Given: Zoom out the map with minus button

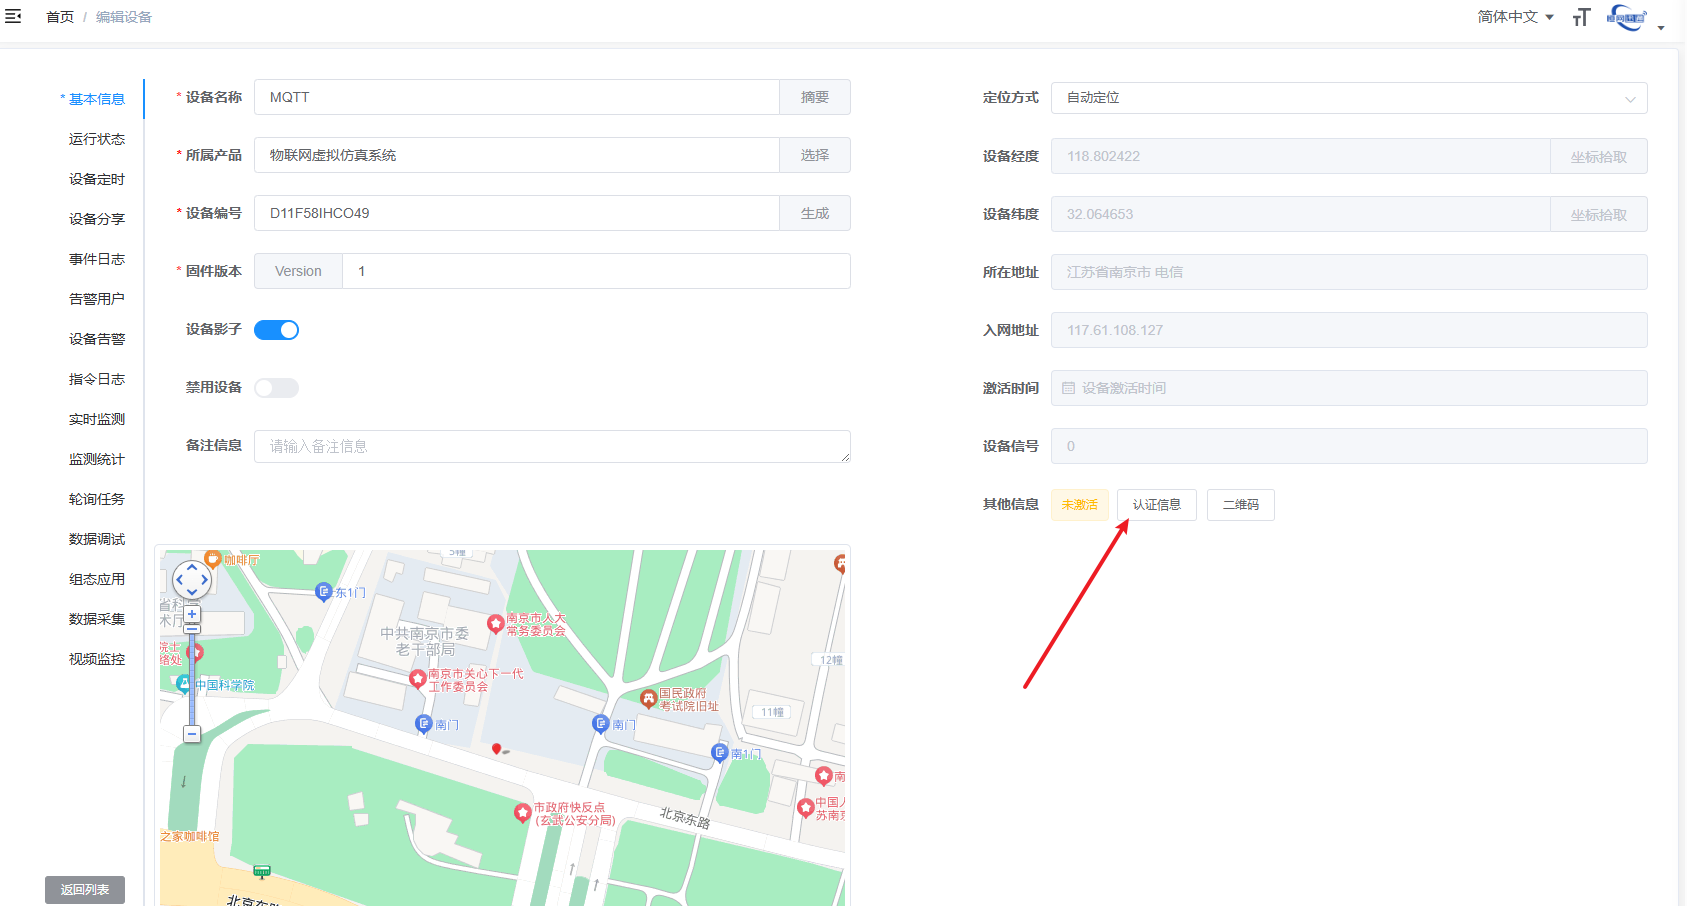Looking at the screenshot, I should [192, 734].
